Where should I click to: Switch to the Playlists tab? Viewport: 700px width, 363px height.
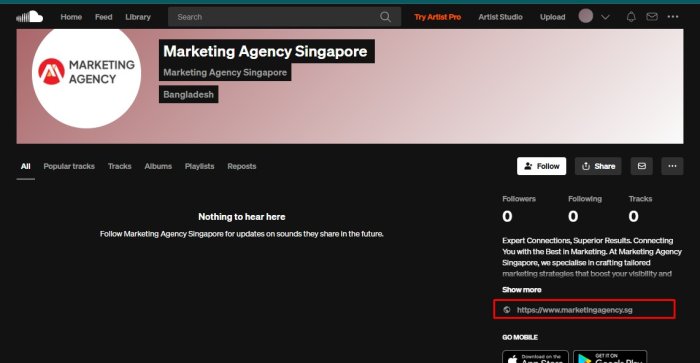pyautogui.click(x=200, y=166)
